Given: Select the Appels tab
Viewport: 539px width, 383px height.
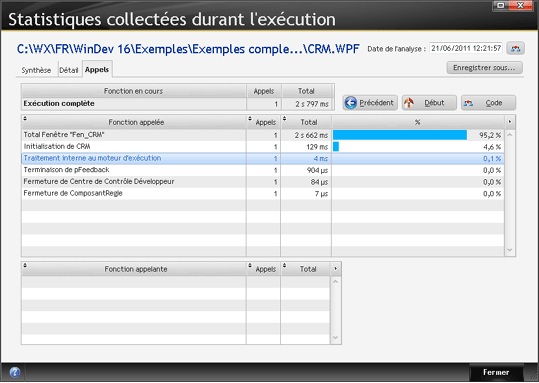Looking at the screenshot, I should (x=97, y=69).
